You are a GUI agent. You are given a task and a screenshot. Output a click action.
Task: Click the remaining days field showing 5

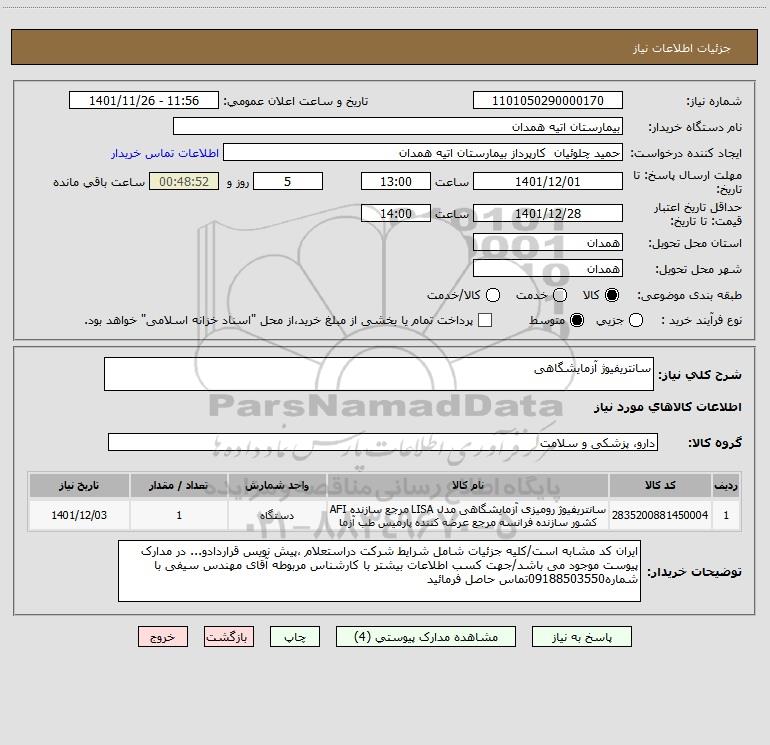[288, 181]
